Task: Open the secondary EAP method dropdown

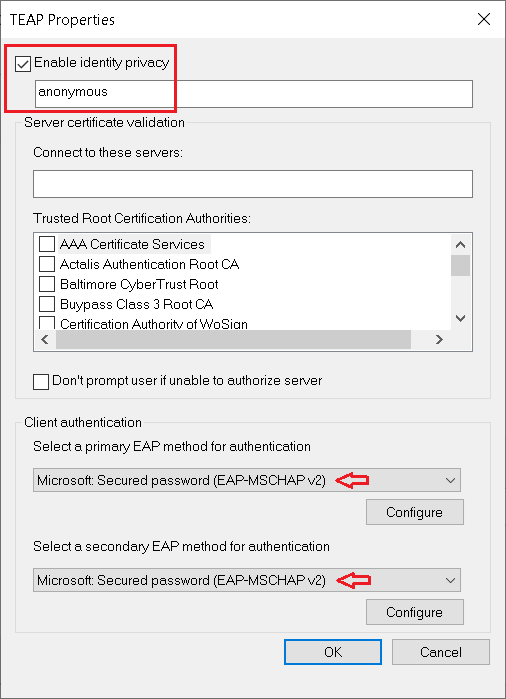Action: click(247, 580)
